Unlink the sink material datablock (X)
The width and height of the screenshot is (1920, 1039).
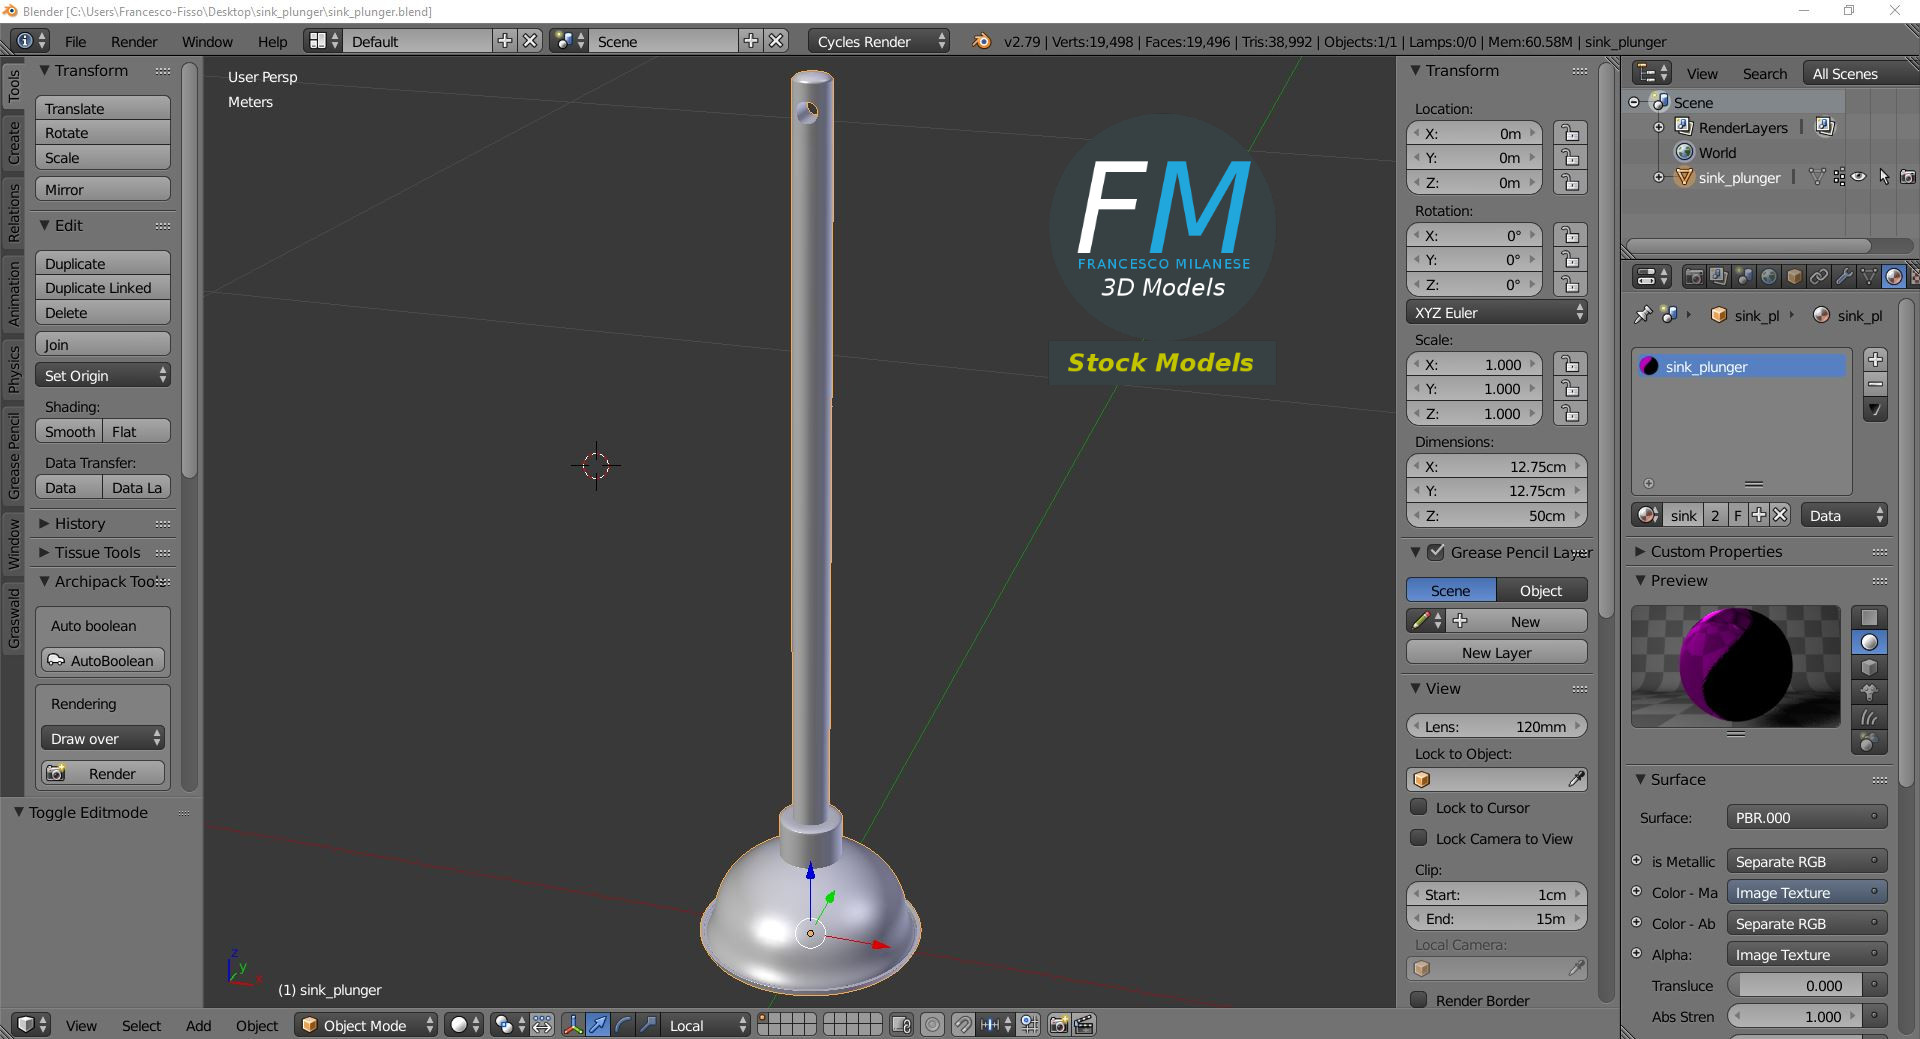(1780, 516)
